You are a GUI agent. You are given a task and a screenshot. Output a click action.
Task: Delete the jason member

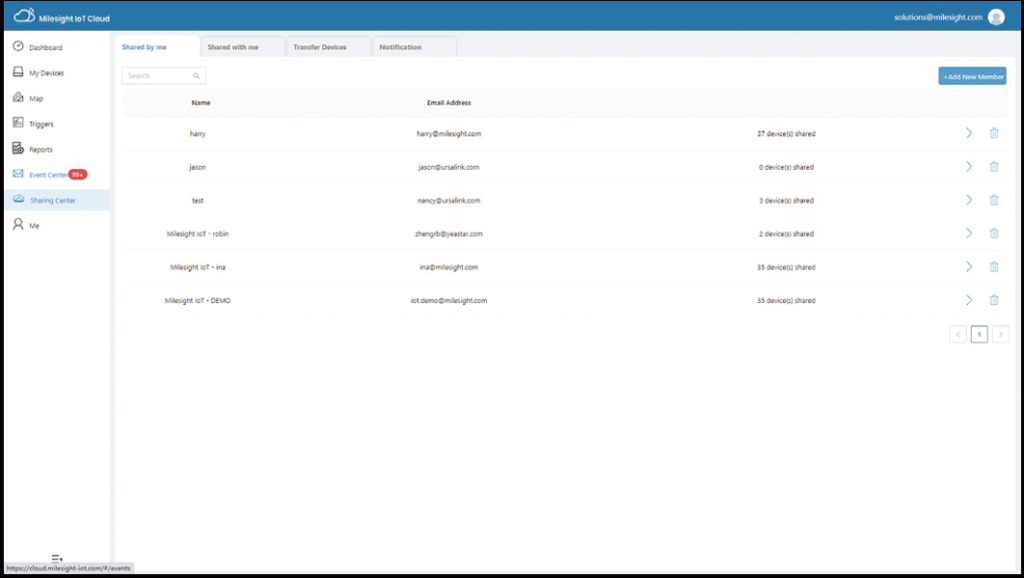click(994, 167)
